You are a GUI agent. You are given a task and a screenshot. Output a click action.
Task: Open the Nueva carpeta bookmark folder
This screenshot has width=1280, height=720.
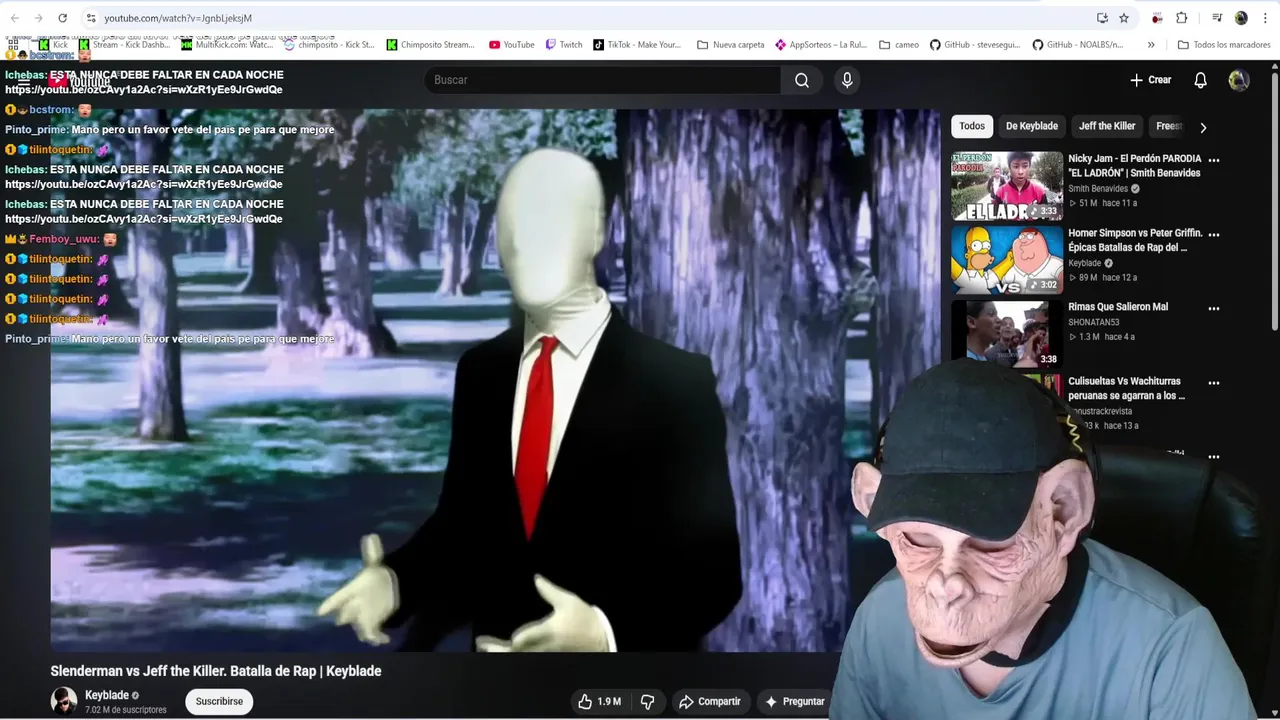click(731, 44)
